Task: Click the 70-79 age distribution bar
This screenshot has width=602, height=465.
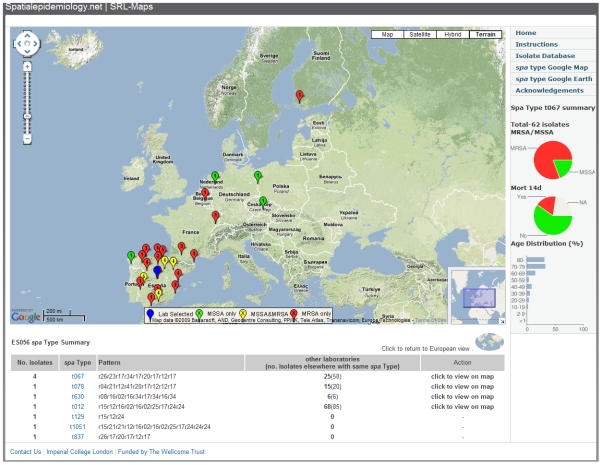Action: pyautogui.click(x=536, y=266)
